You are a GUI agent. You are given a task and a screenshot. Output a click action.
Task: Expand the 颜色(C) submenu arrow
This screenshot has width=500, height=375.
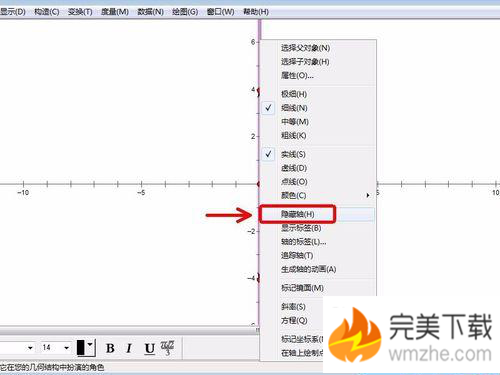(368, 195)
